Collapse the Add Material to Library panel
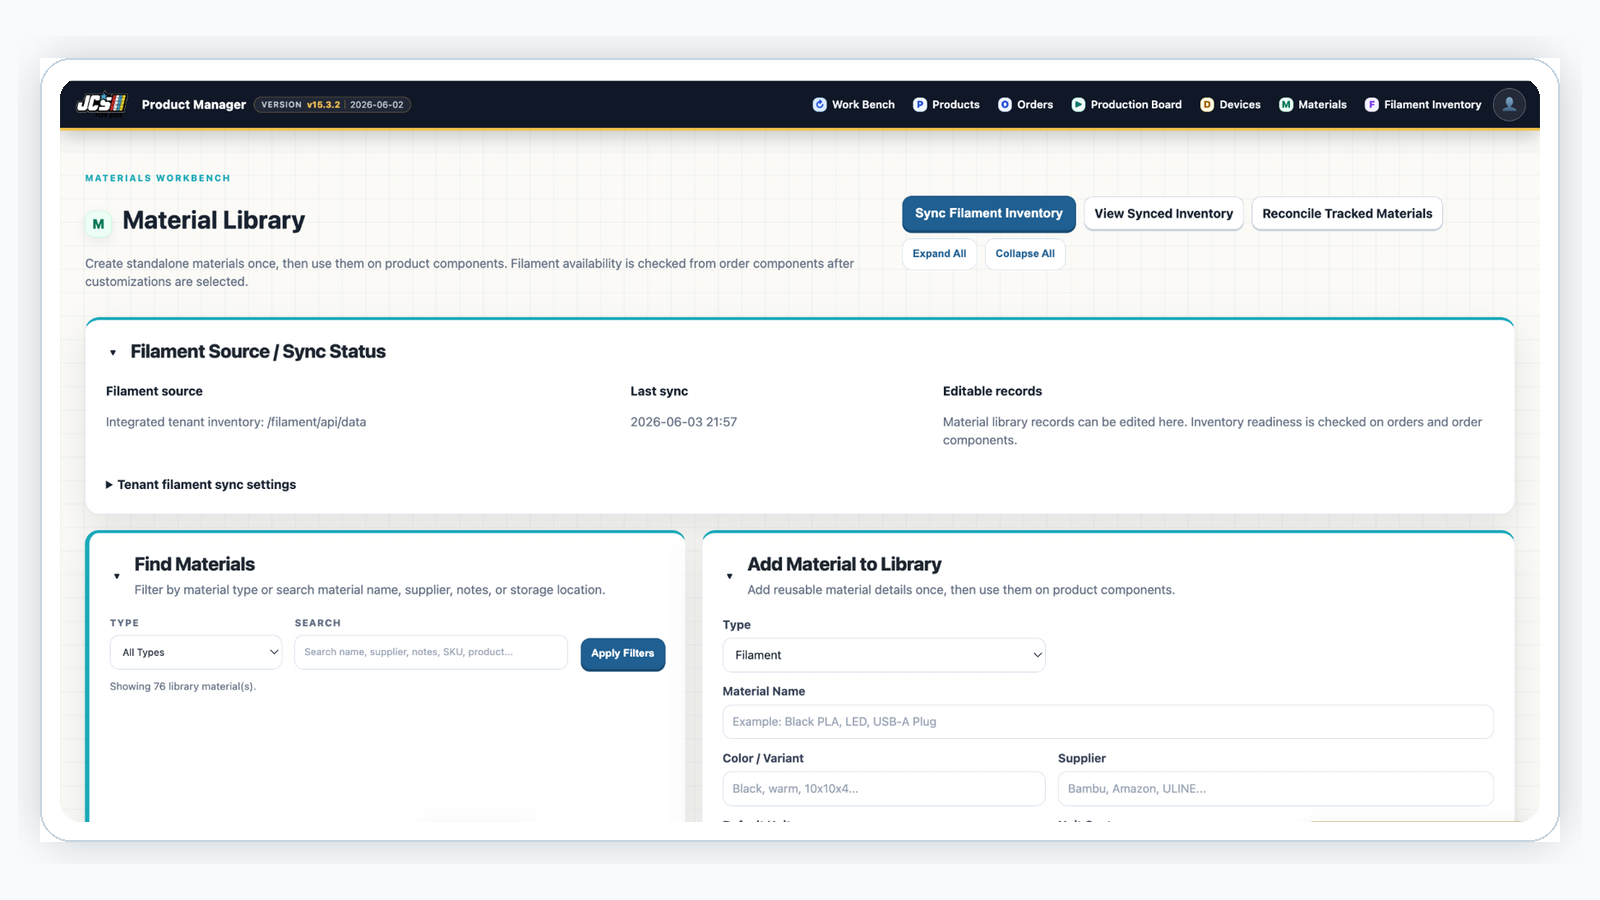Viewport: 1600px width, 900px height. 730,576
